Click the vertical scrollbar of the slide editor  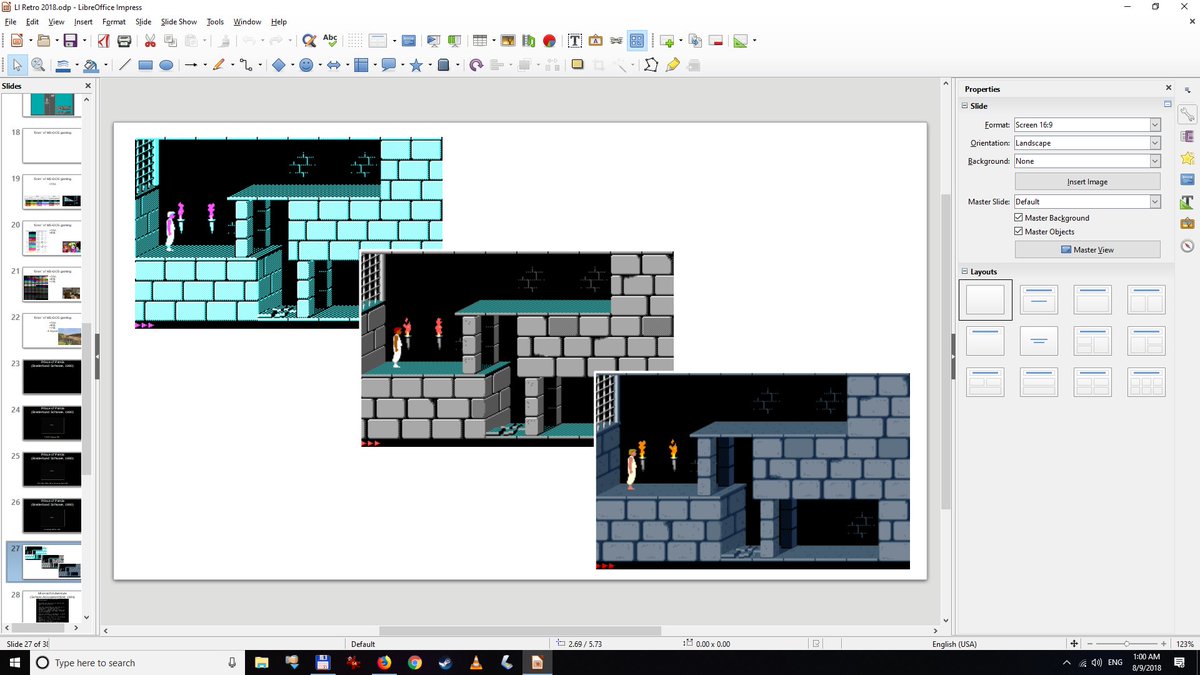pos(947,353)
